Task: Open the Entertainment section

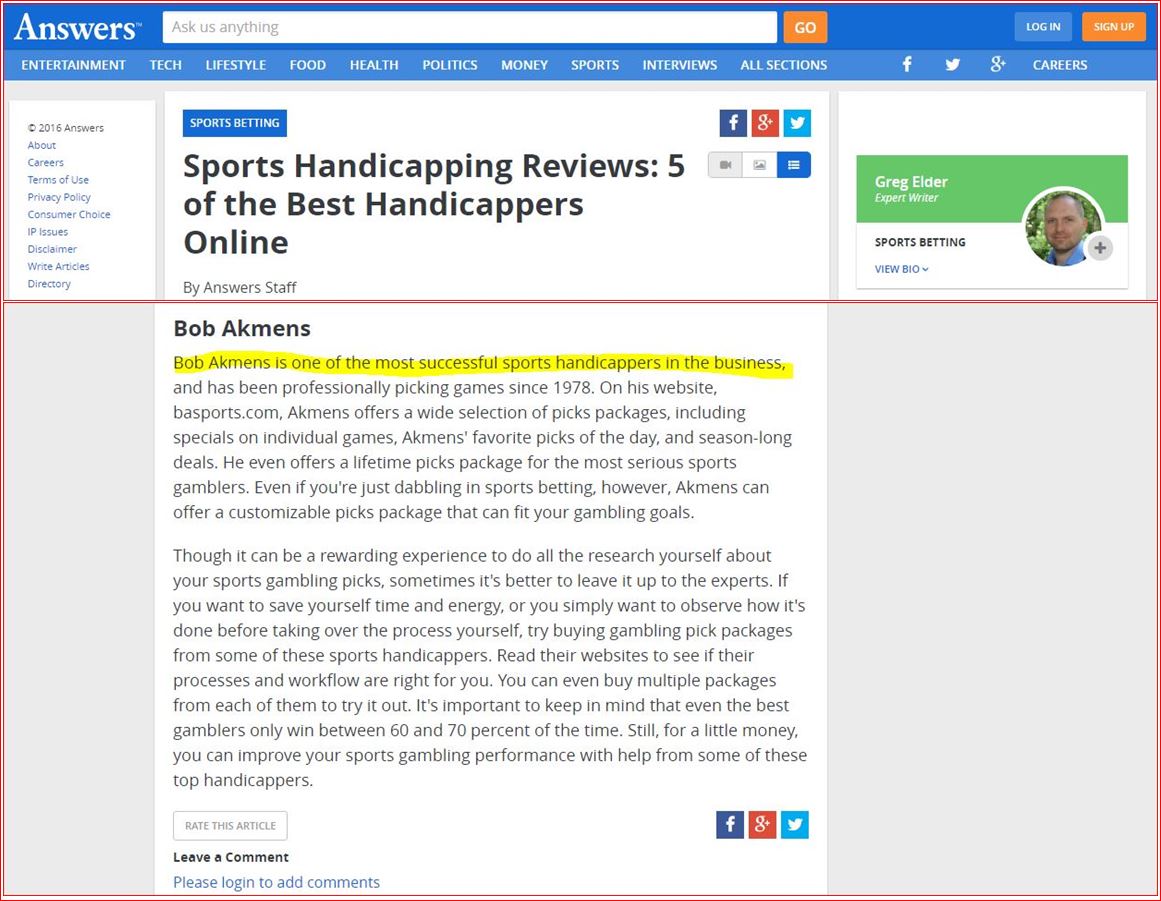Action: tap(73, 65)
